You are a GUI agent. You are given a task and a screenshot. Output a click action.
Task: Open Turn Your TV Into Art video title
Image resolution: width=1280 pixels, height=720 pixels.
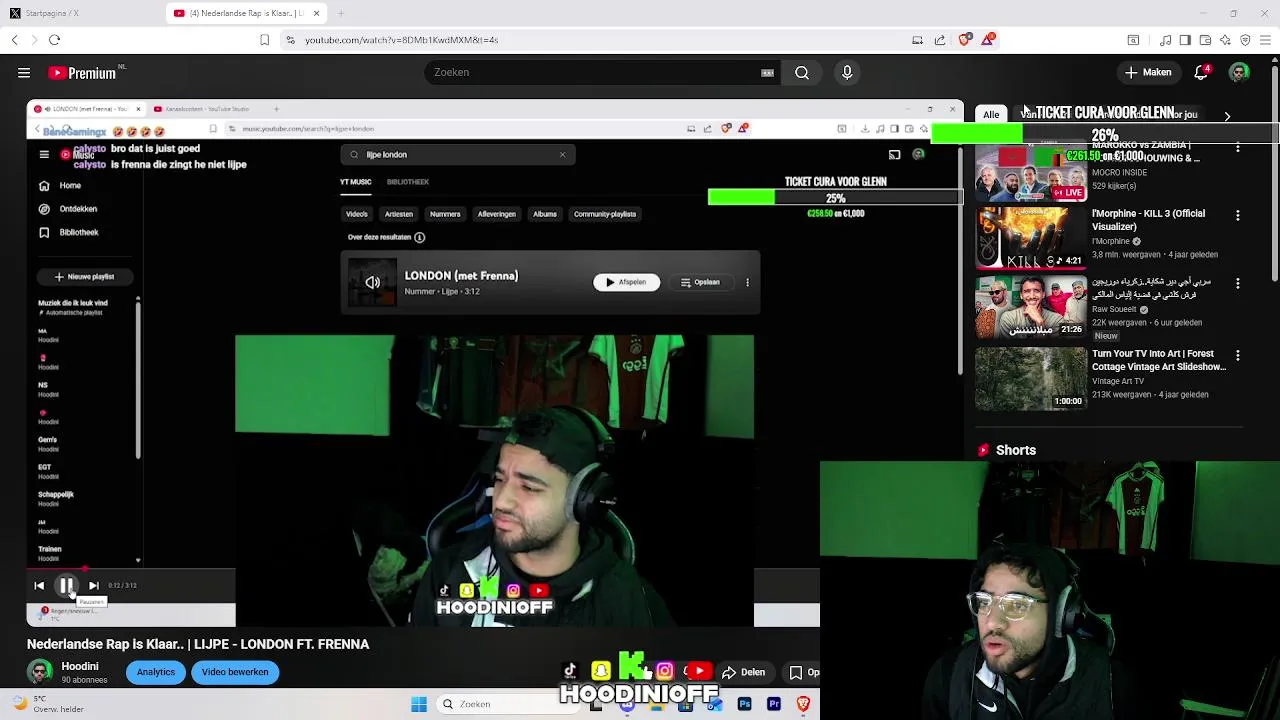point(1159,360)
